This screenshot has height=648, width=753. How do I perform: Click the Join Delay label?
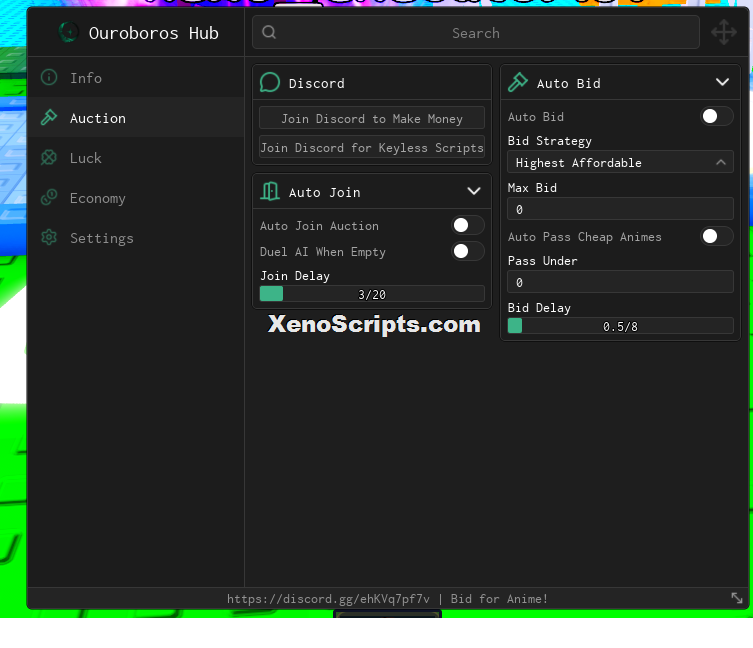(x=295, y=276)
